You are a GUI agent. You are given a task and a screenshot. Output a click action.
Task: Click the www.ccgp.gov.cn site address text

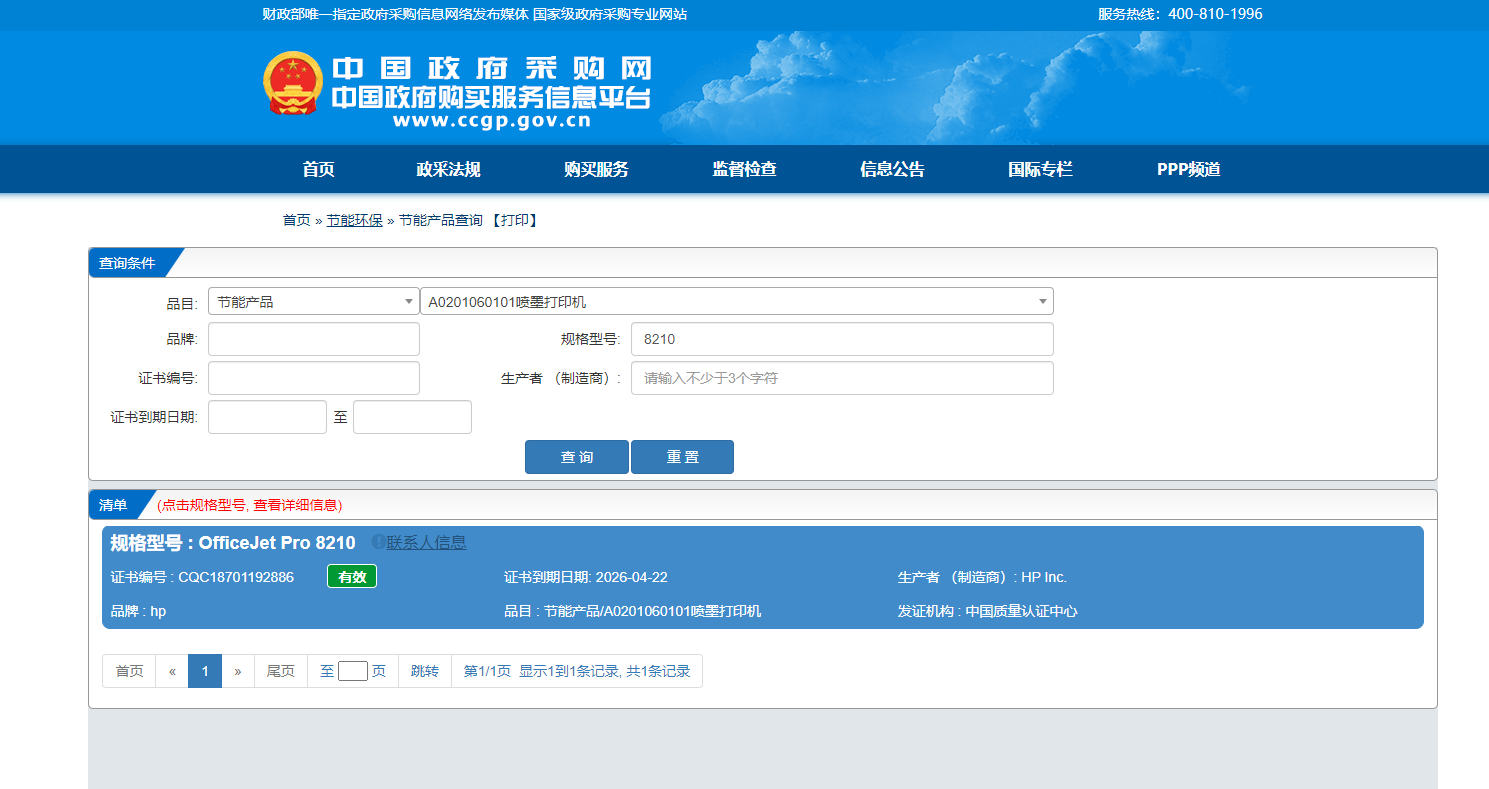tap(492, 121)
